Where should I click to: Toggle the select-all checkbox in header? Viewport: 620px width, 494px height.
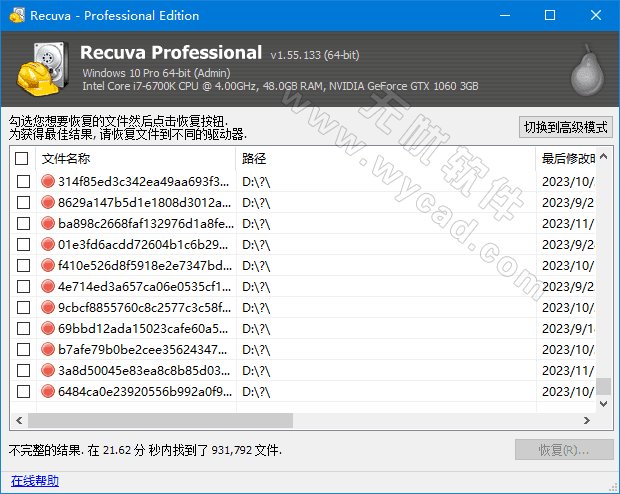click(x=21, y=158)
